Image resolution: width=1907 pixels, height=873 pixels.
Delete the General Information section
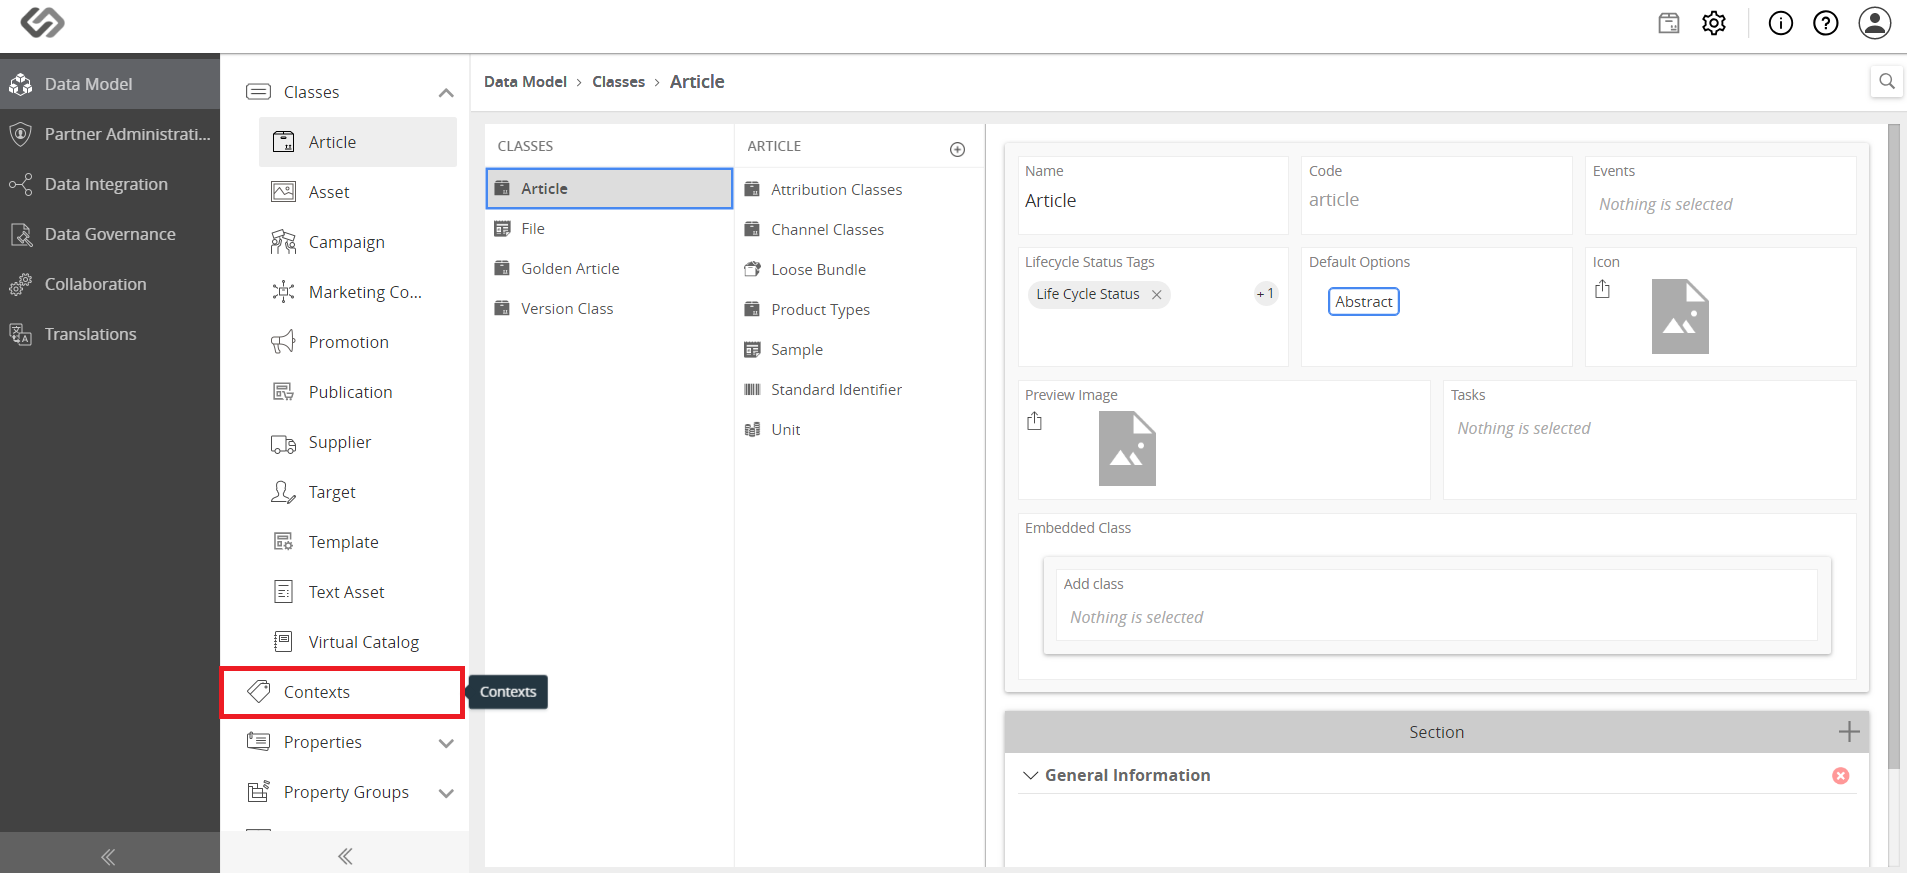pos(1841,776)
